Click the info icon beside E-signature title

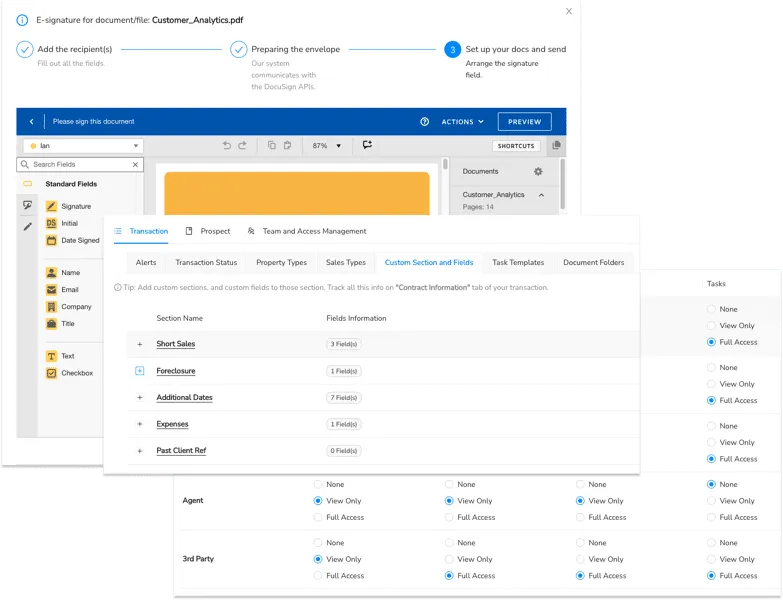[22, 20]
